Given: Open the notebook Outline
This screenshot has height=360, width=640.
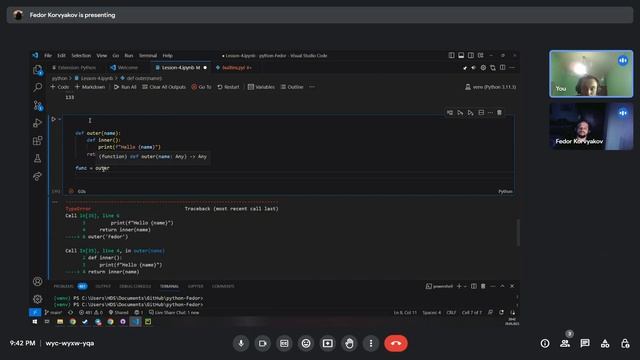Looking at the screenshot, I should point(292,87).
